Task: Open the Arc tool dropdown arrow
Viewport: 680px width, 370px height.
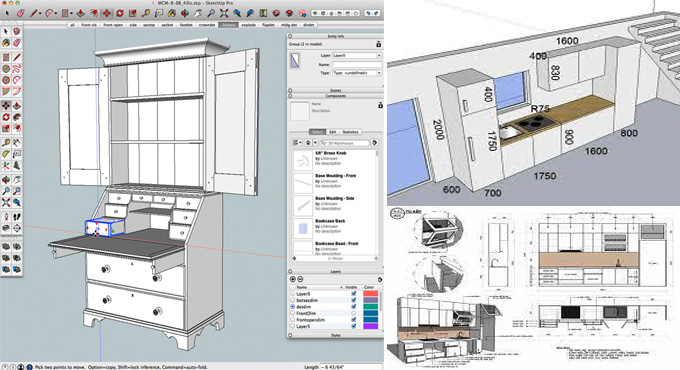Action: tap(56, 13)
